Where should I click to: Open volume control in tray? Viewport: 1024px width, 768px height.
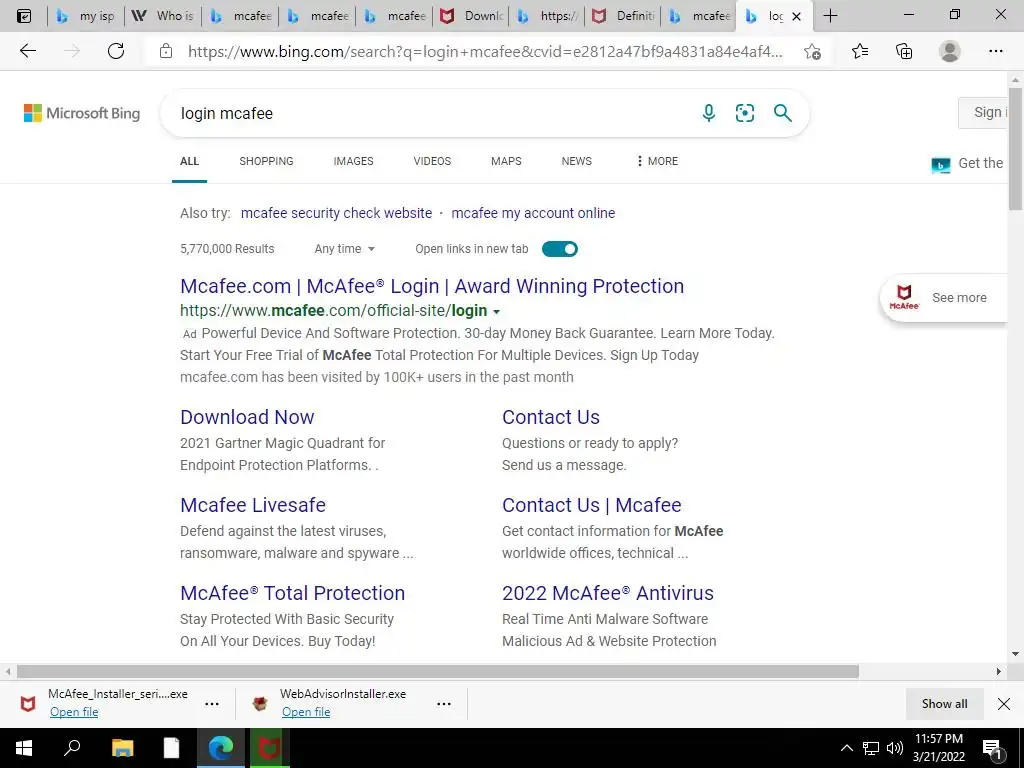point(895,748)
